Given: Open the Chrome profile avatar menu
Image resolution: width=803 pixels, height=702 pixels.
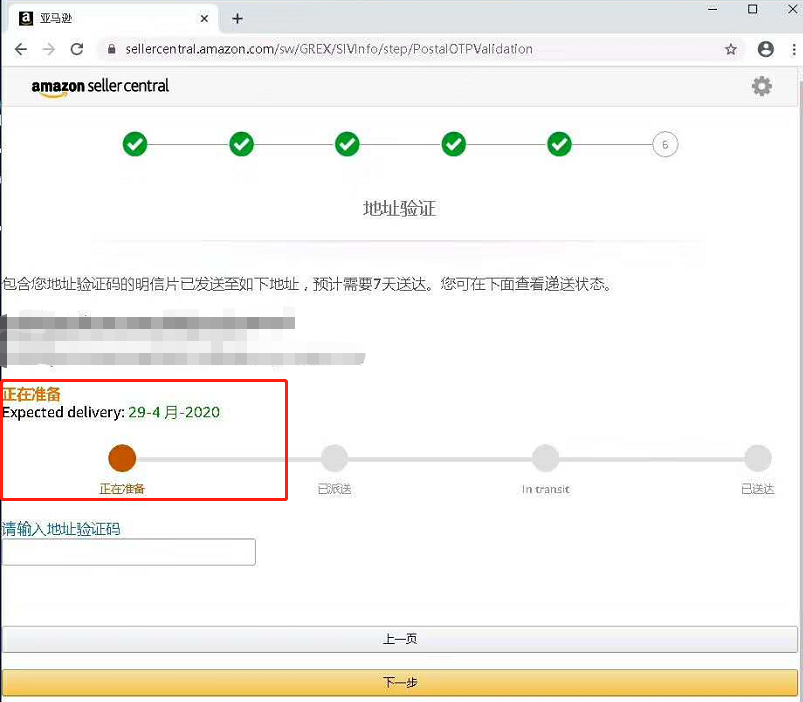Looking at the screenshot, I should click(766, 49).
